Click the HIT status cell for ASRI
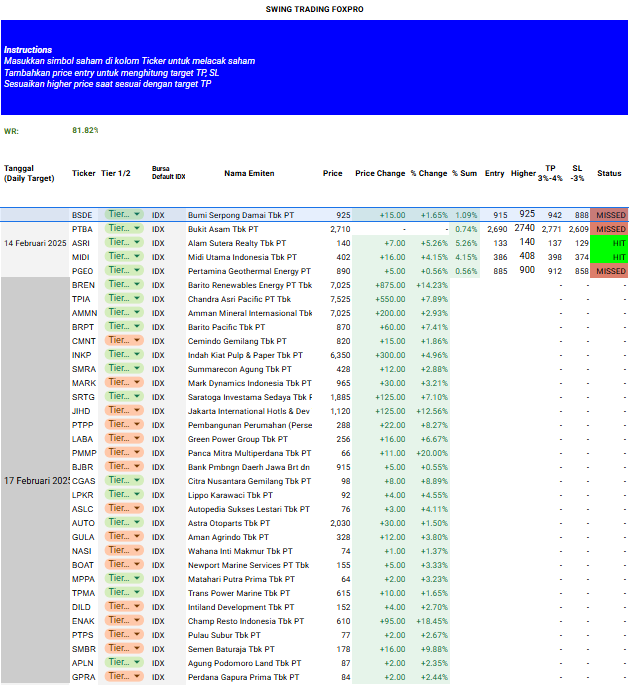The image size is (629, 685). [x=609, y=243]
